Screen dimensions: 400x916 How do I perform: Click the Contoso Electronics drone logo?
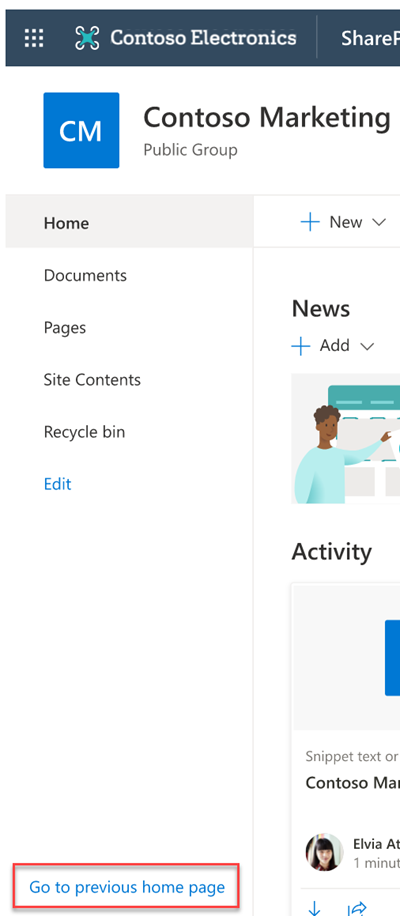tap(87, 39)
